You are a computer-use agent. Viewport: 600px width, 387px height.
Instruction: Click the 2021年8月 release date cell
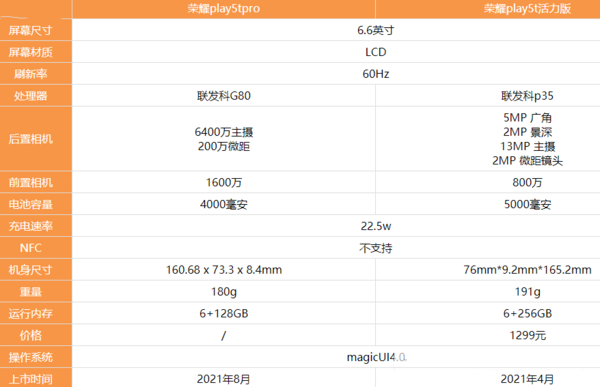pyautogui.click(x=224, y=379)
